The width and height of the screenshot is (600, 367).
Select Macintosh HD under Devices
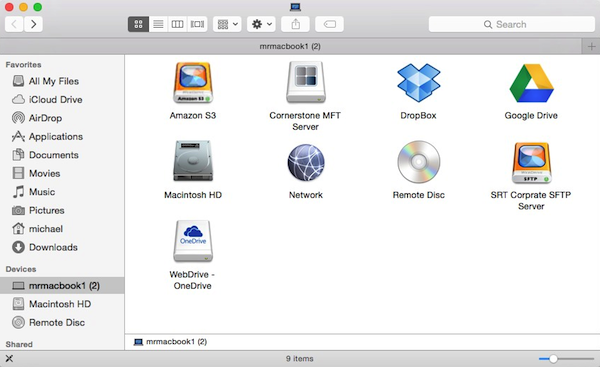(62, 304)
